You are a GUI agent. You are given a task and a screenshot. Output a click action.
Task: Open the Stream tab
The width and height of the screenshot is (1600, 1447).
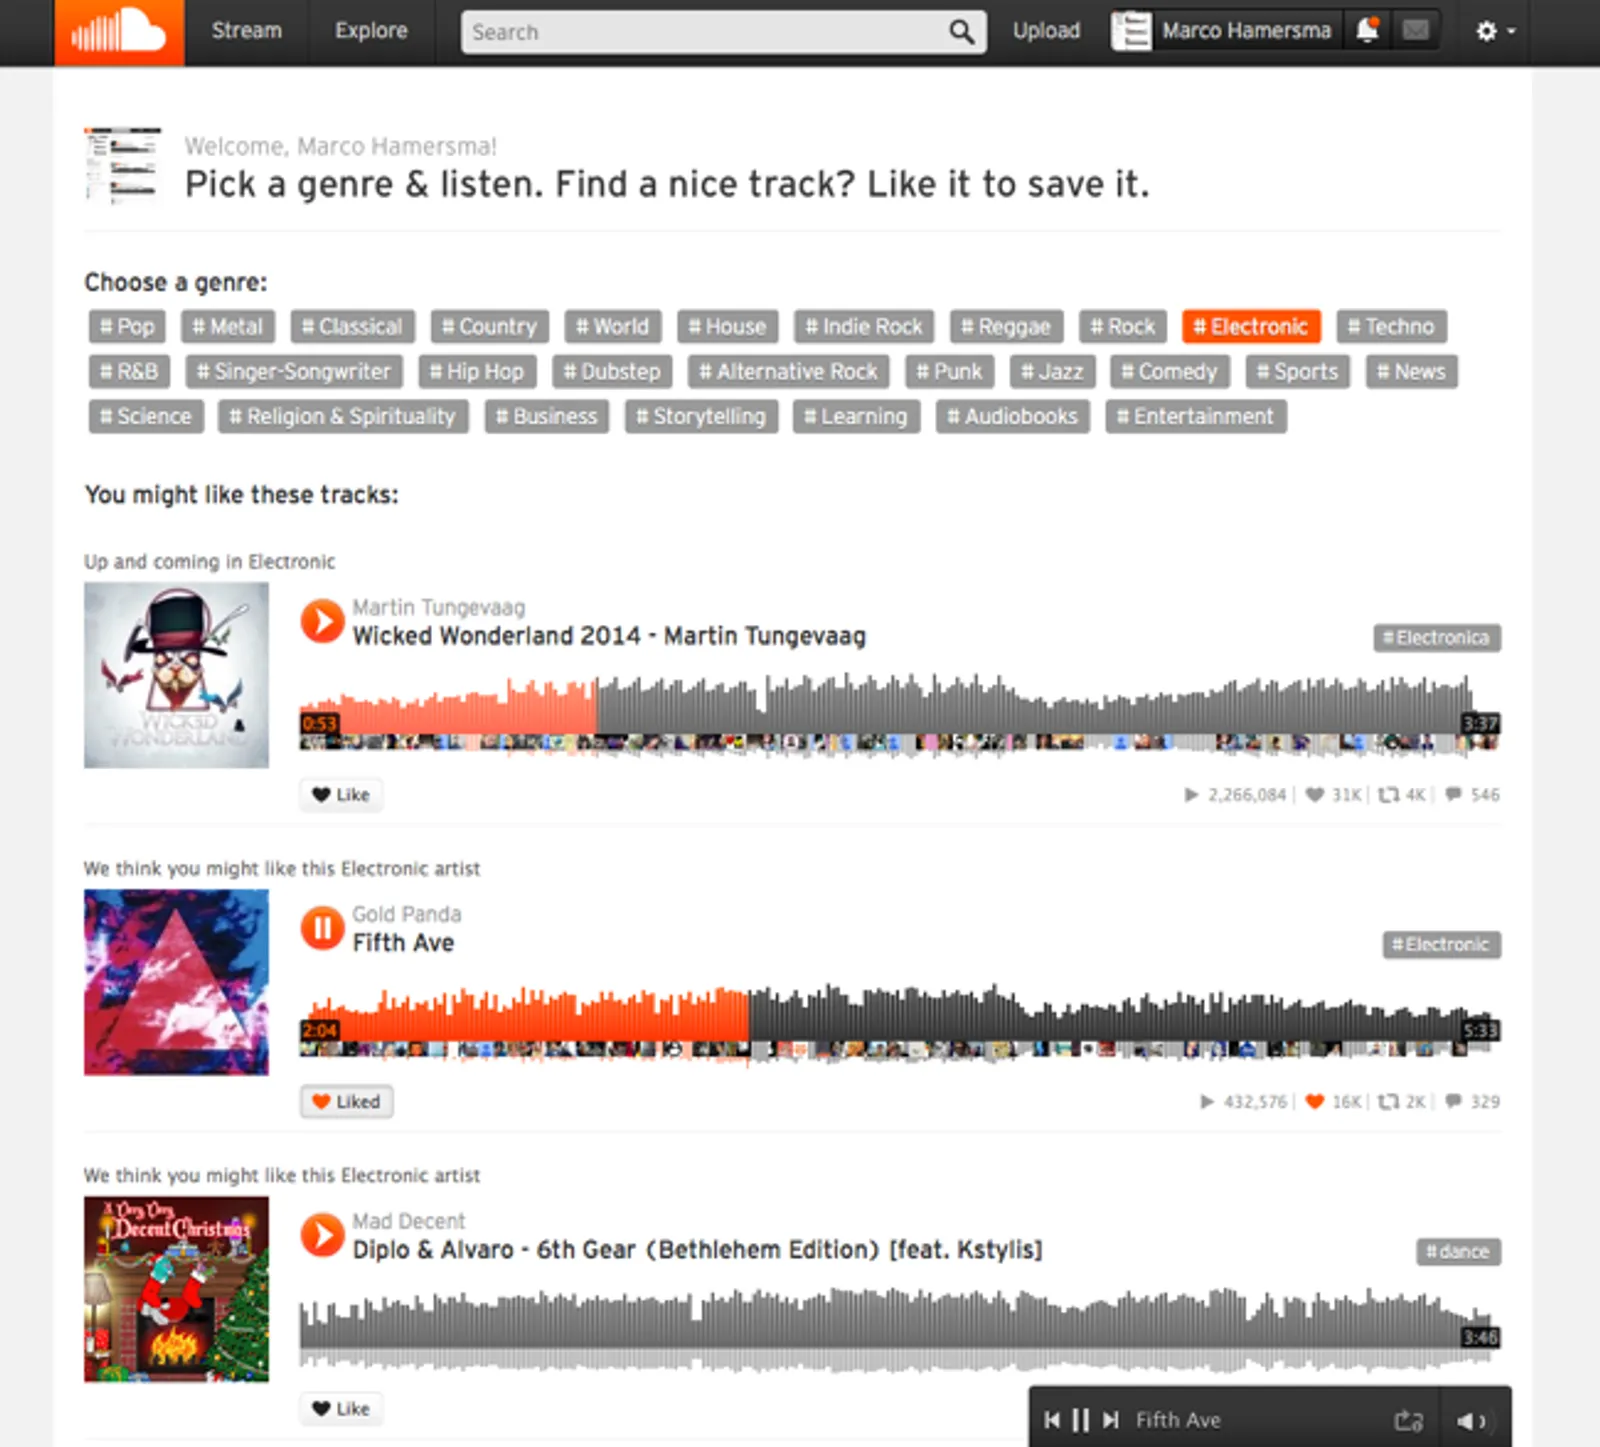246,31
